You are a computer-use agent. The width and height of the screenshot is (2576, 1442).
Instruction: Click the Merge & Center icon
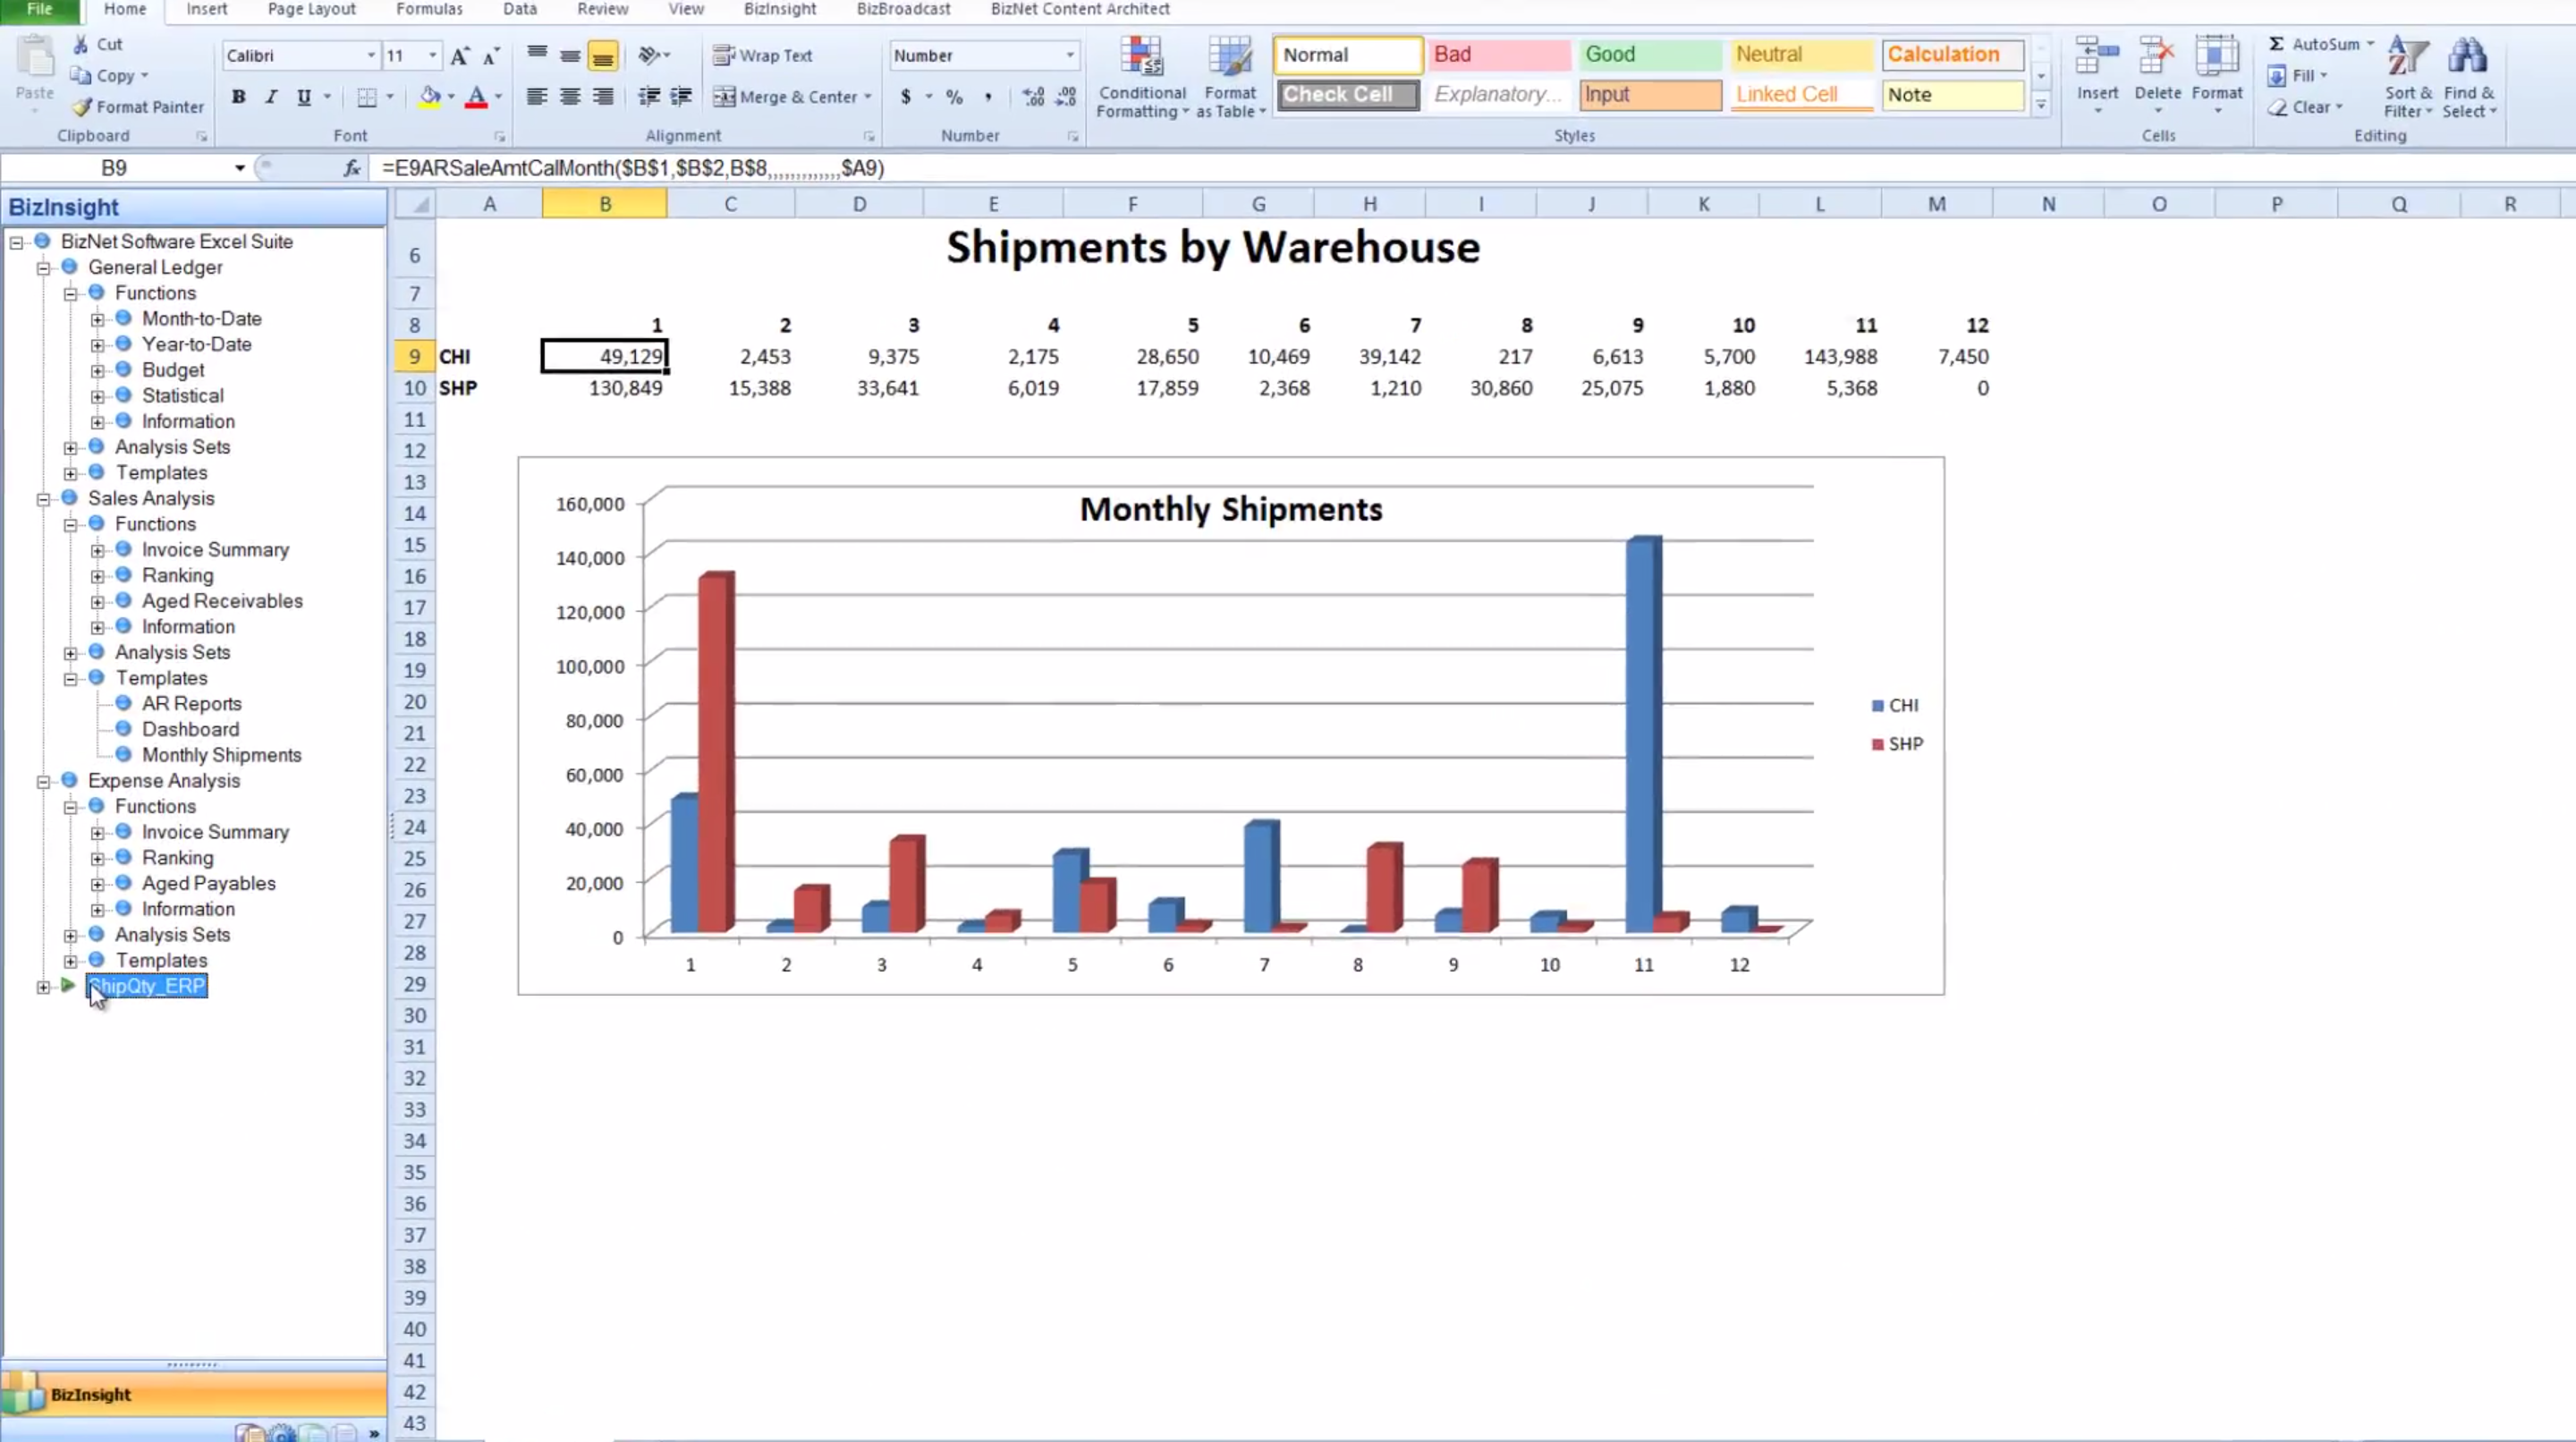point(724,97)
